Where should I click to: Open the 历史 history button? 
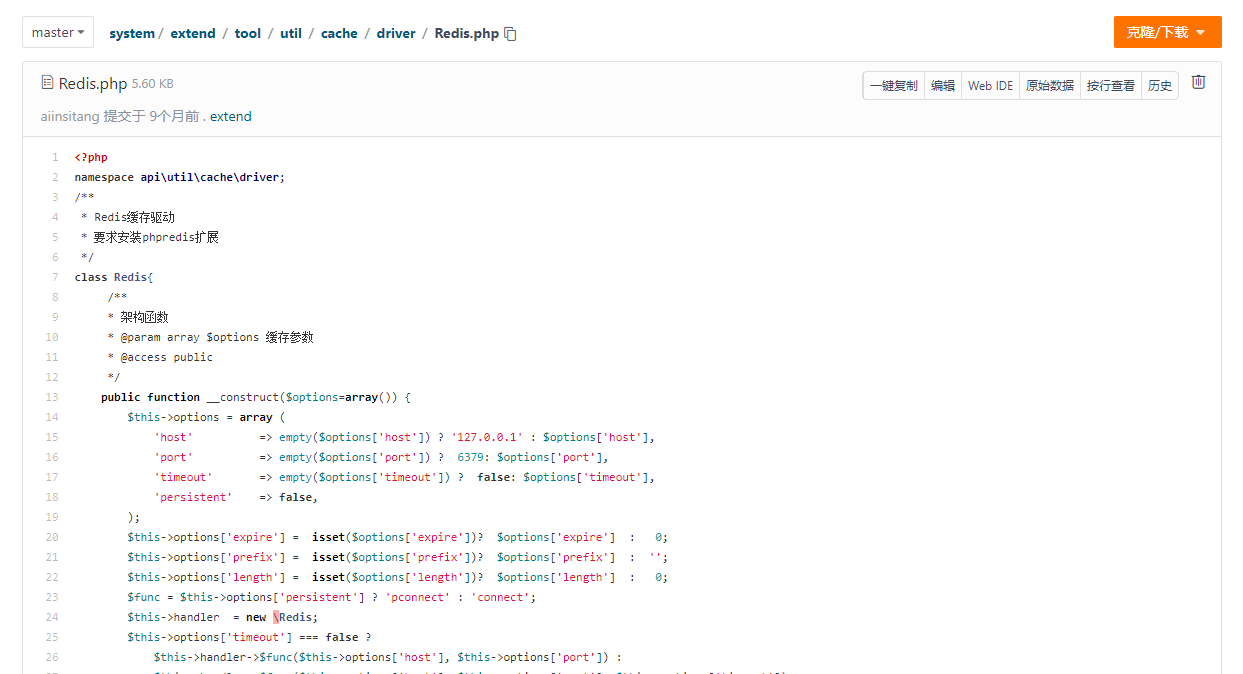pos(1160,86)
